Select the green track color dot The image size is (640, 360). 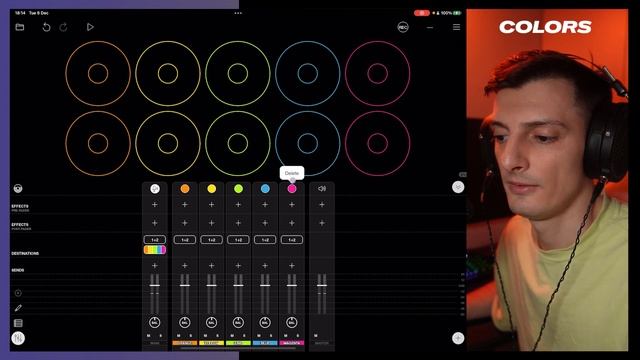pyautogui.click(x=238, y=189)
